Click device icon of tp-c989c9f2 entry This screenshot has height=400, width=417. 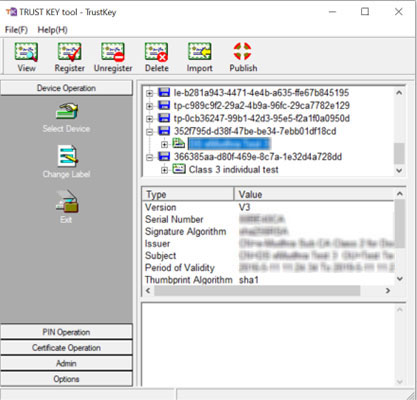click(x=164, y=105)
